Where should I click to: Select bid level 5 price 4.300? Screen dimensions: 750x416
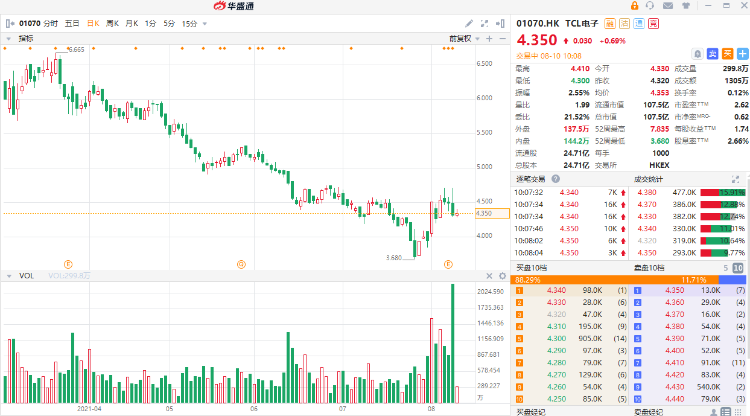(x=556, y=339)
